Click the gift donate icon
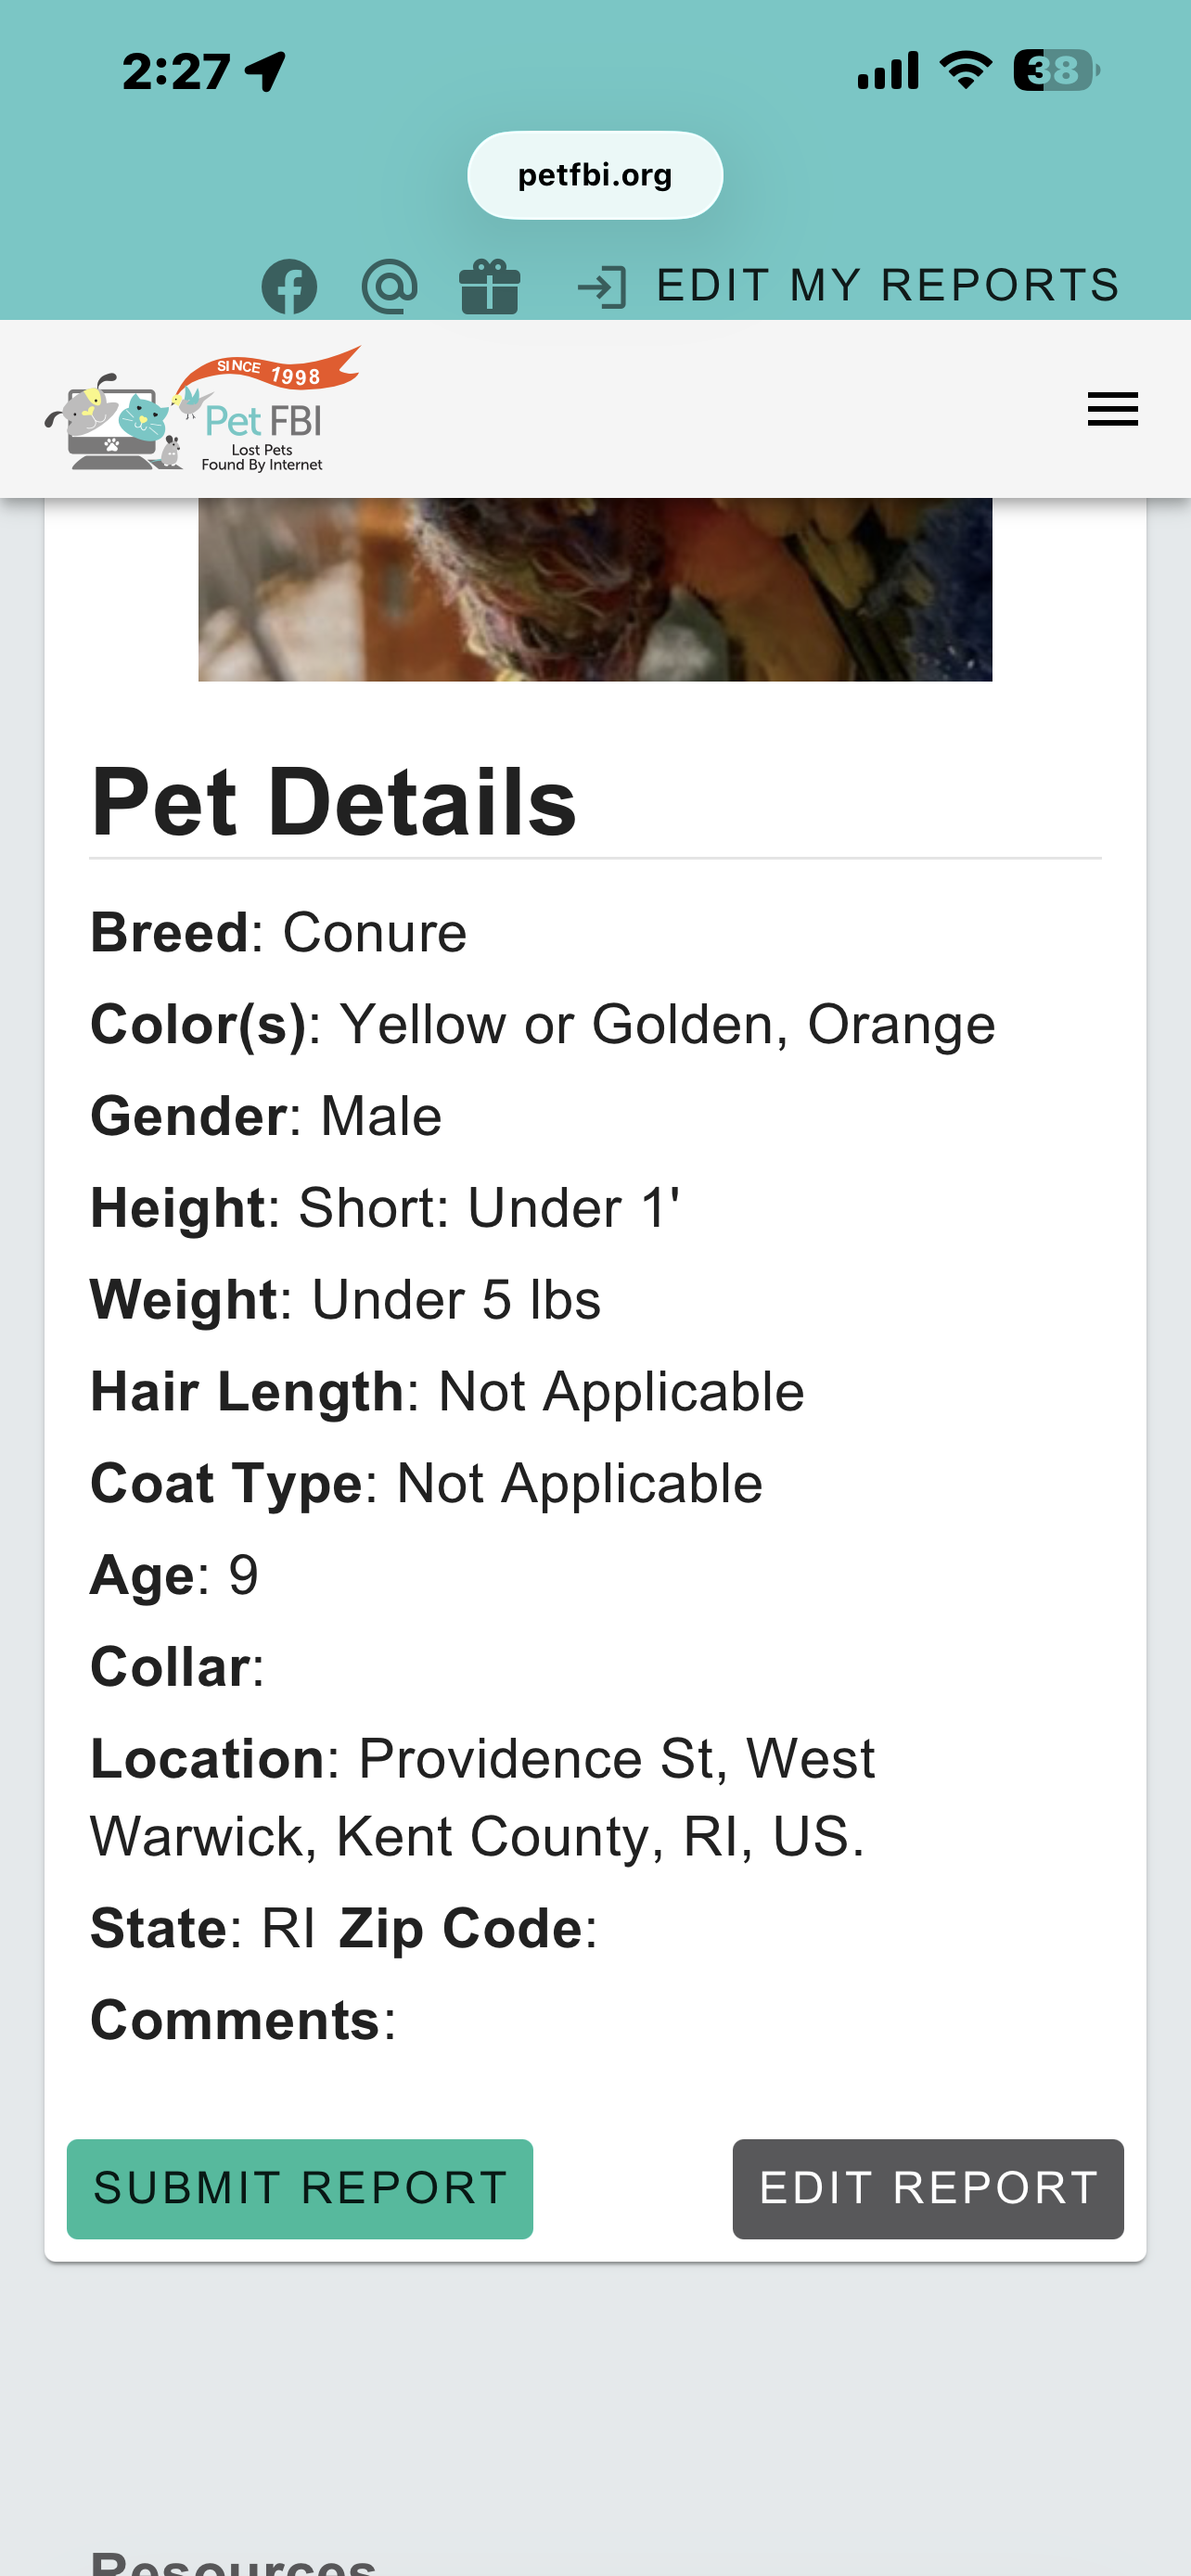The width and height of the screenshot is (1191, 2576). (489, 287)
